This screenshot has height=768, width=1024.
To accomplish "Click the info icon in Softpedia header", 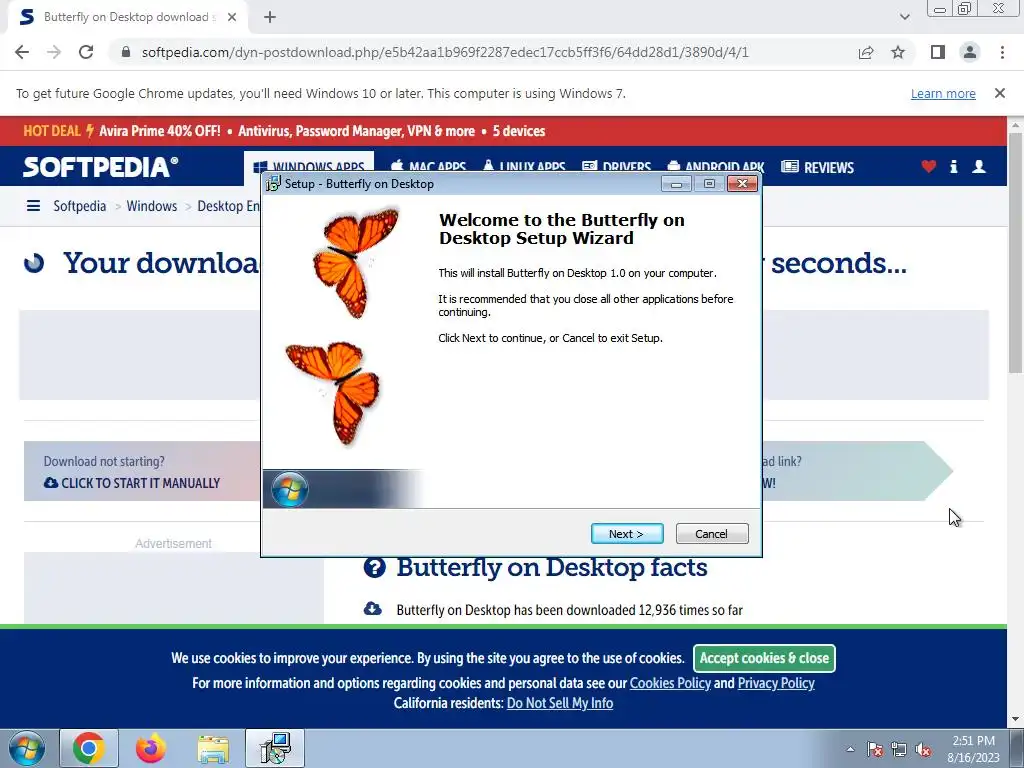I will click(953, 167).
